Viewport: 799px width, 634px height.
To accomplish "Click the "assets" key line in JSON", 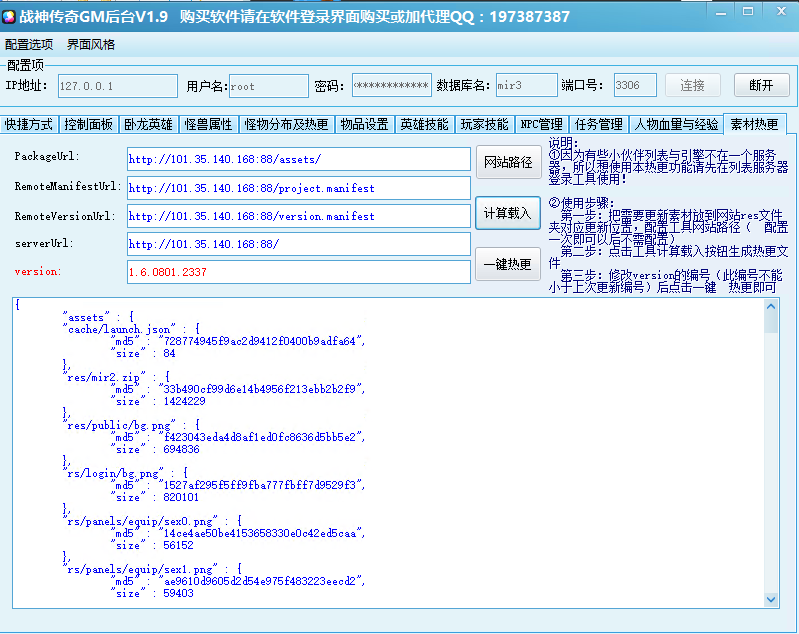I will 98,317.
